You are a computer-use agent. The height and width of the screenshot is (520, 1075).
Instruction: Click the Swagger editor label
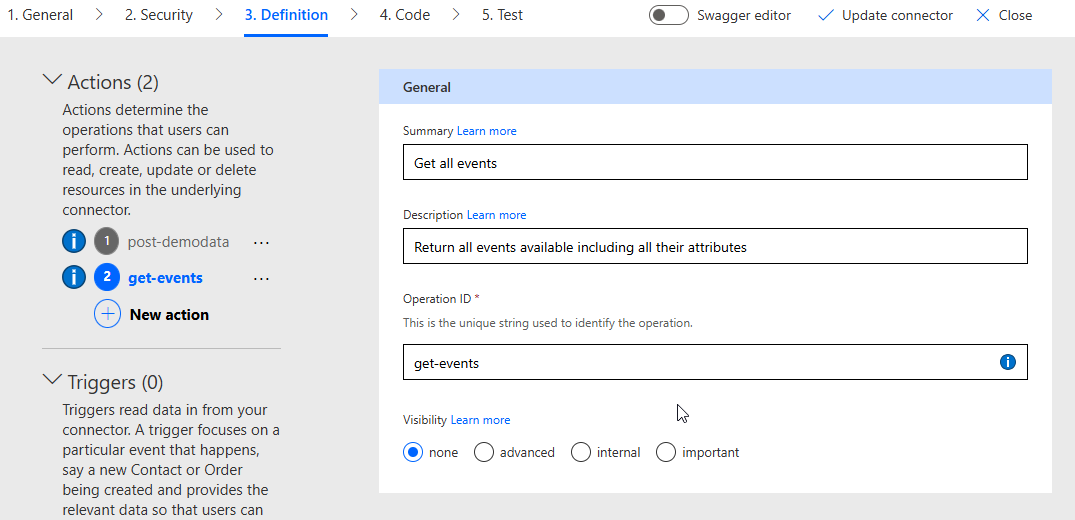(744, 15)
